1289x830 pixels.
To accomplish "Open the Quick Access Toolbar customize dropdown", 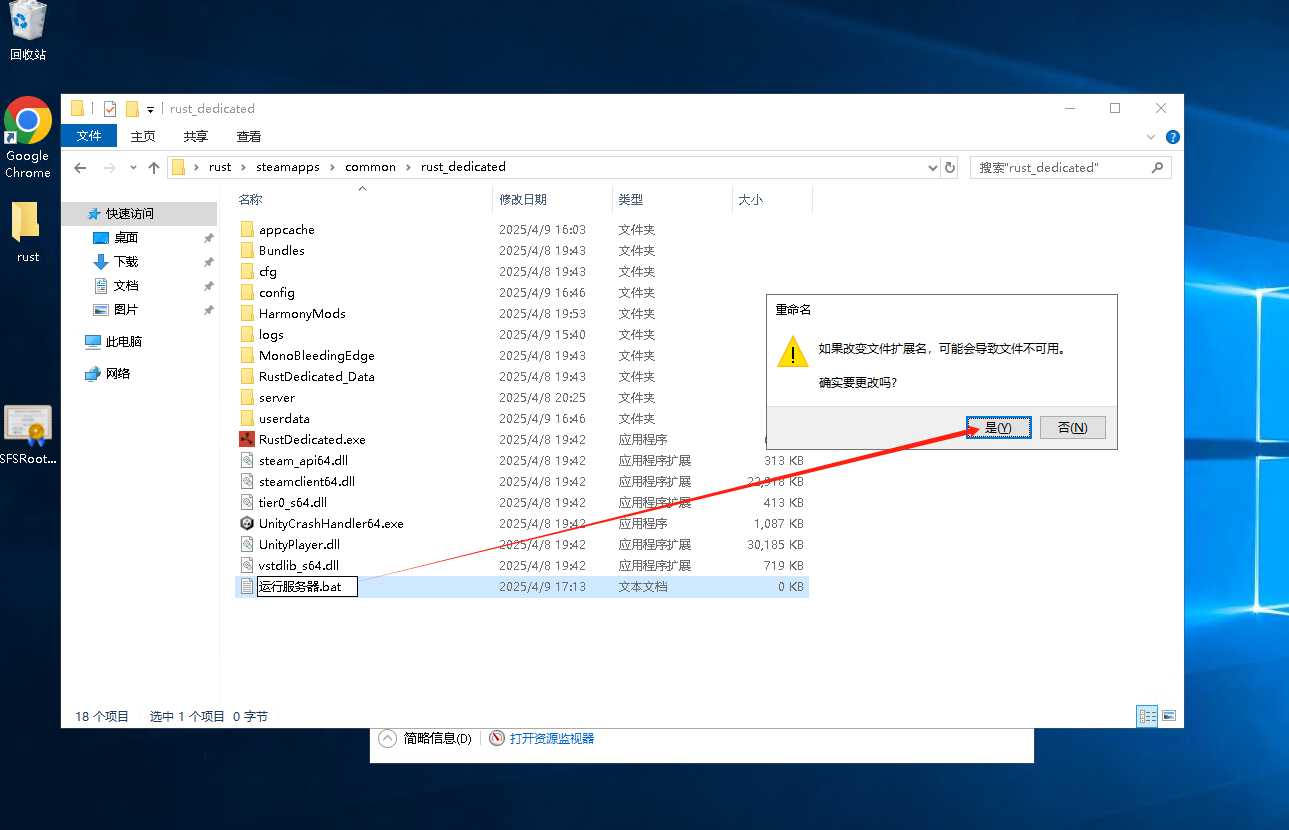I will tap(150, 109).
